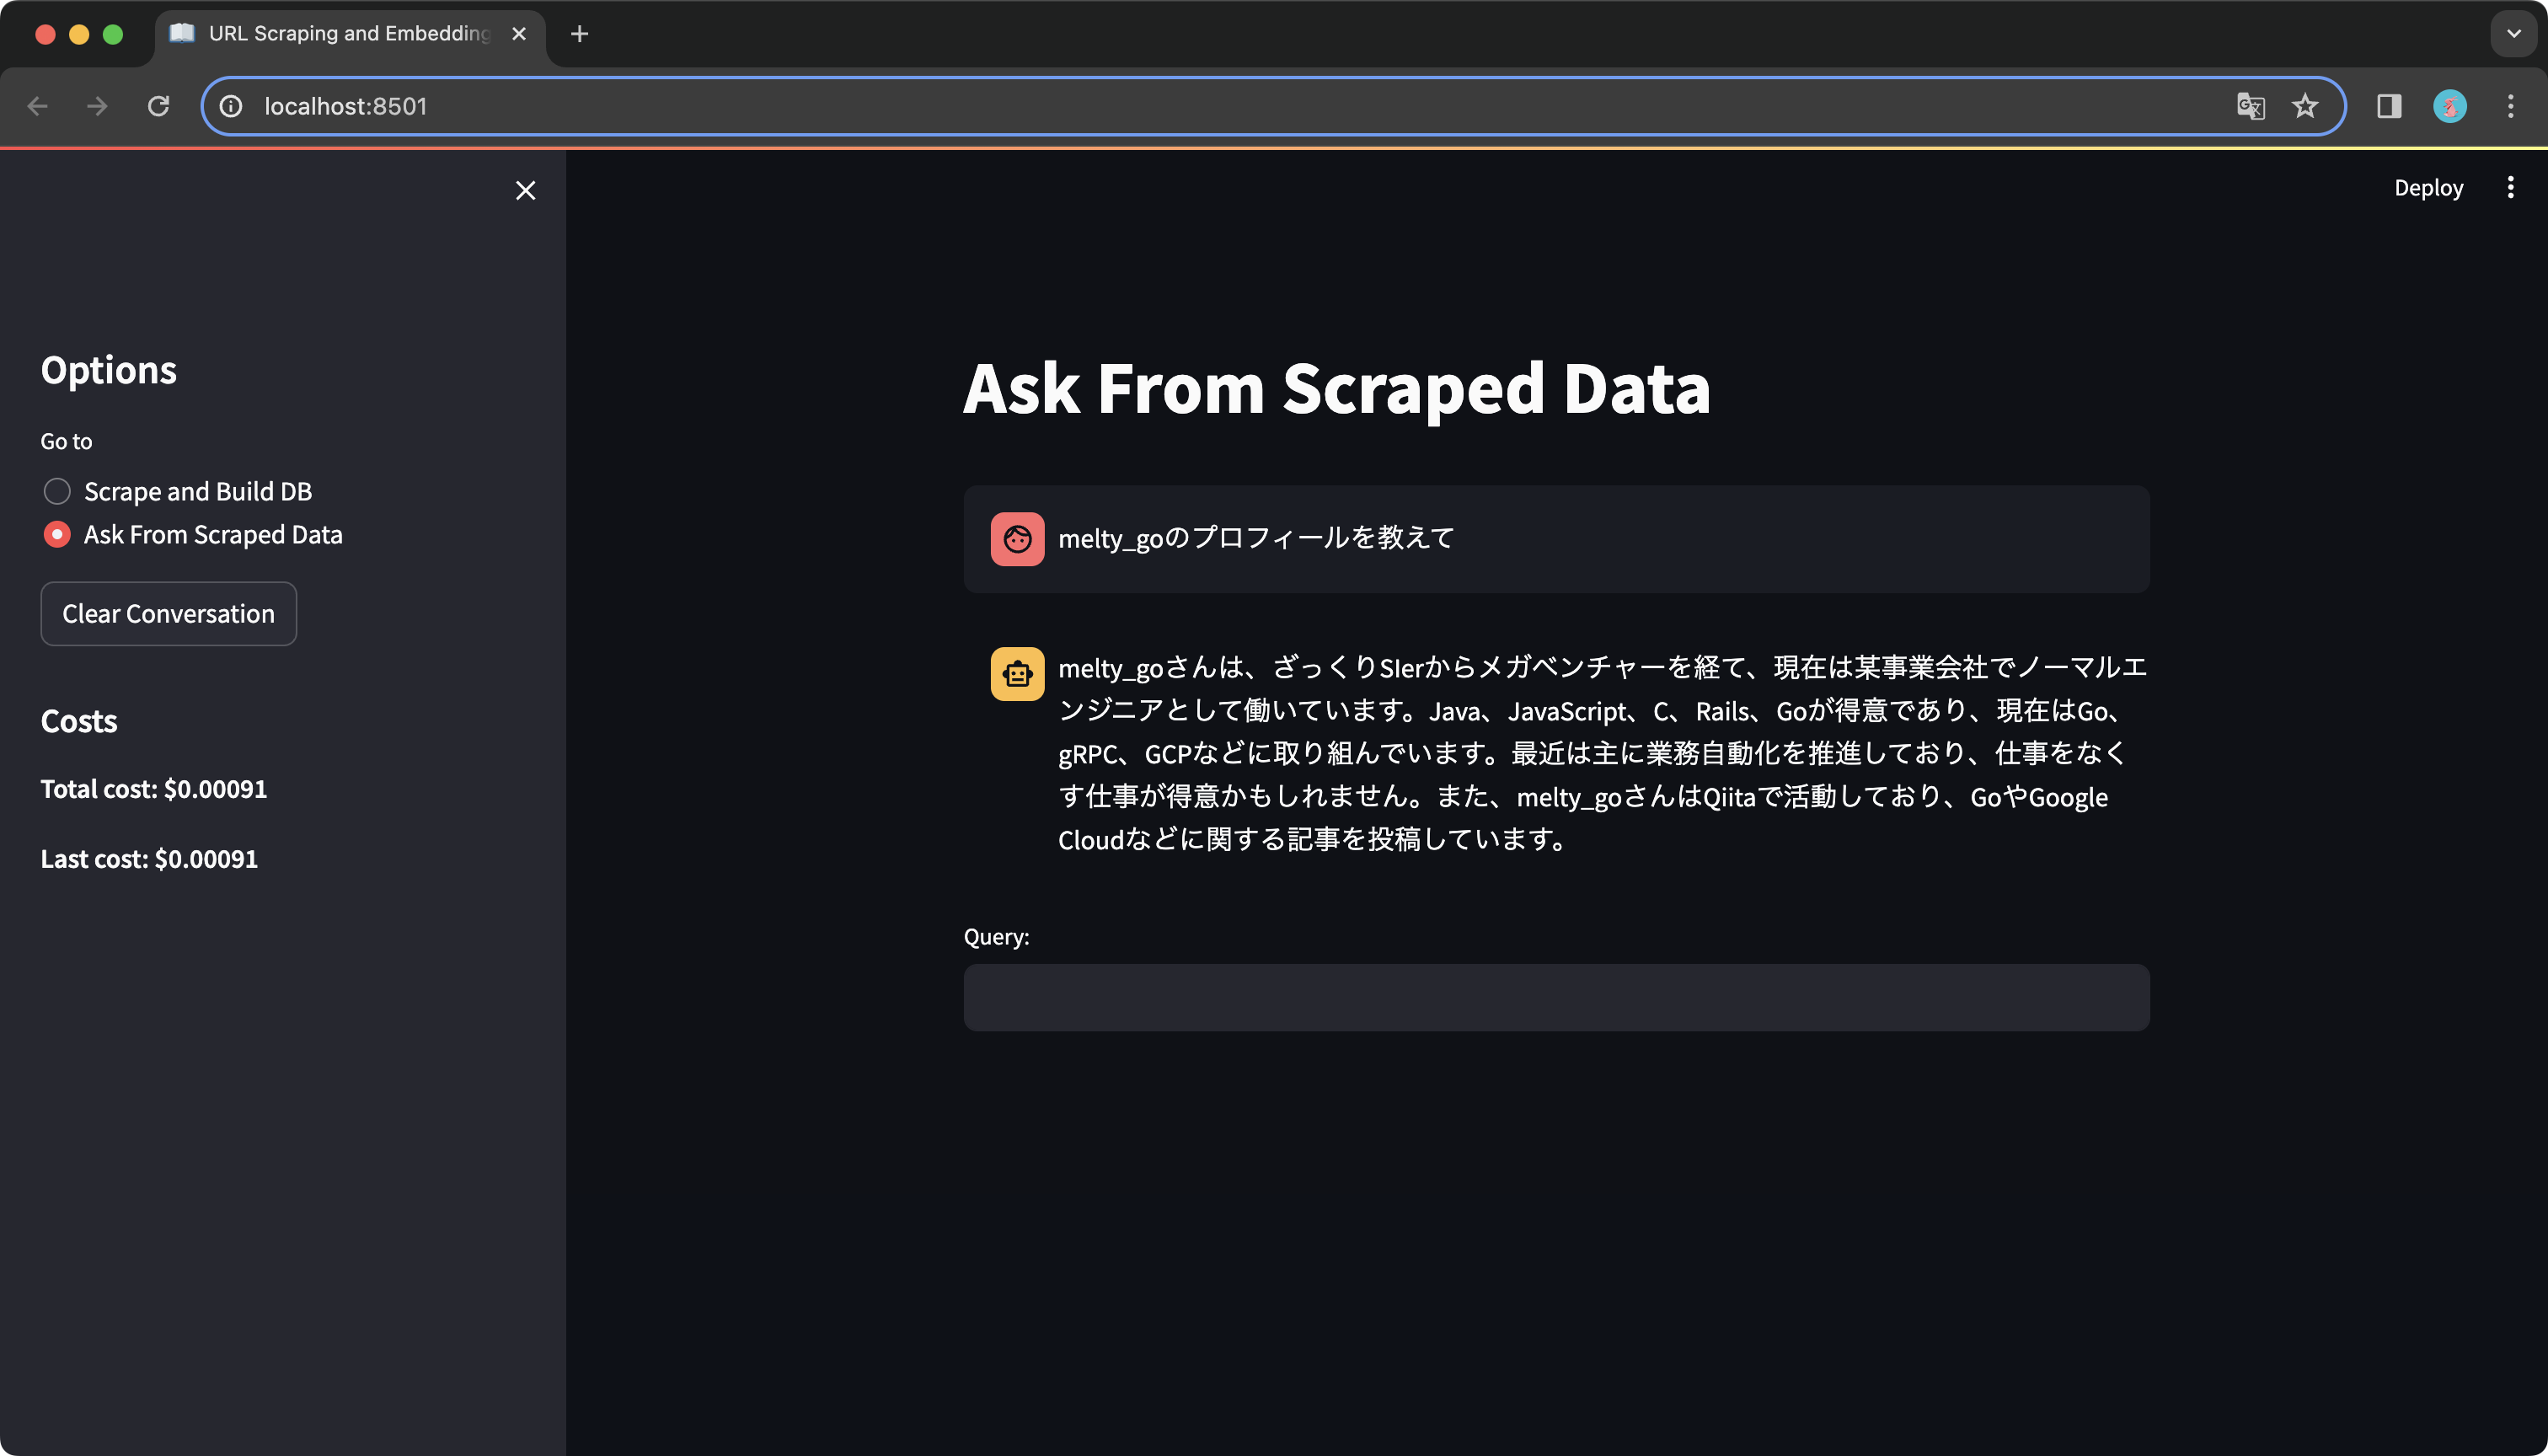Click the user avatar next to the question
This screenshot has height=1456, width=2548.
click(1016, 538)
